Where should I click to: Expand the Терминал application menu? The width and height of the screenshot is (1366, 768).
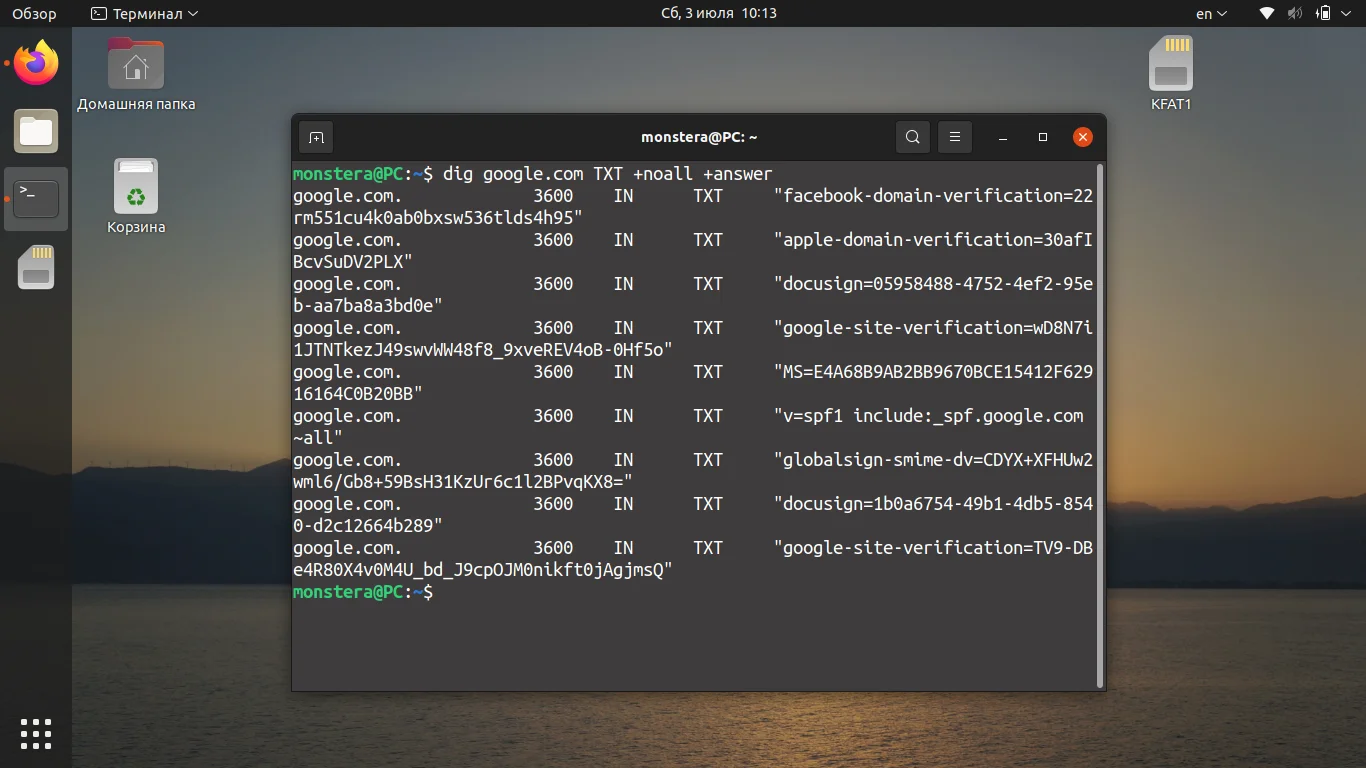point(143,13)
